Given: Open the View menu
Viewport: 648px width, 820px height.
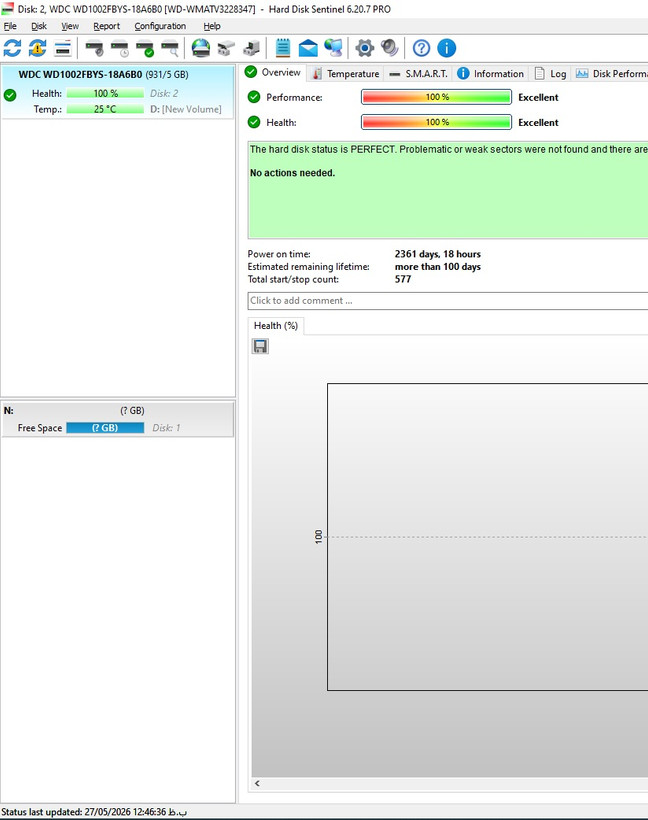Looking at the screenshot, I should coord(70,26).
